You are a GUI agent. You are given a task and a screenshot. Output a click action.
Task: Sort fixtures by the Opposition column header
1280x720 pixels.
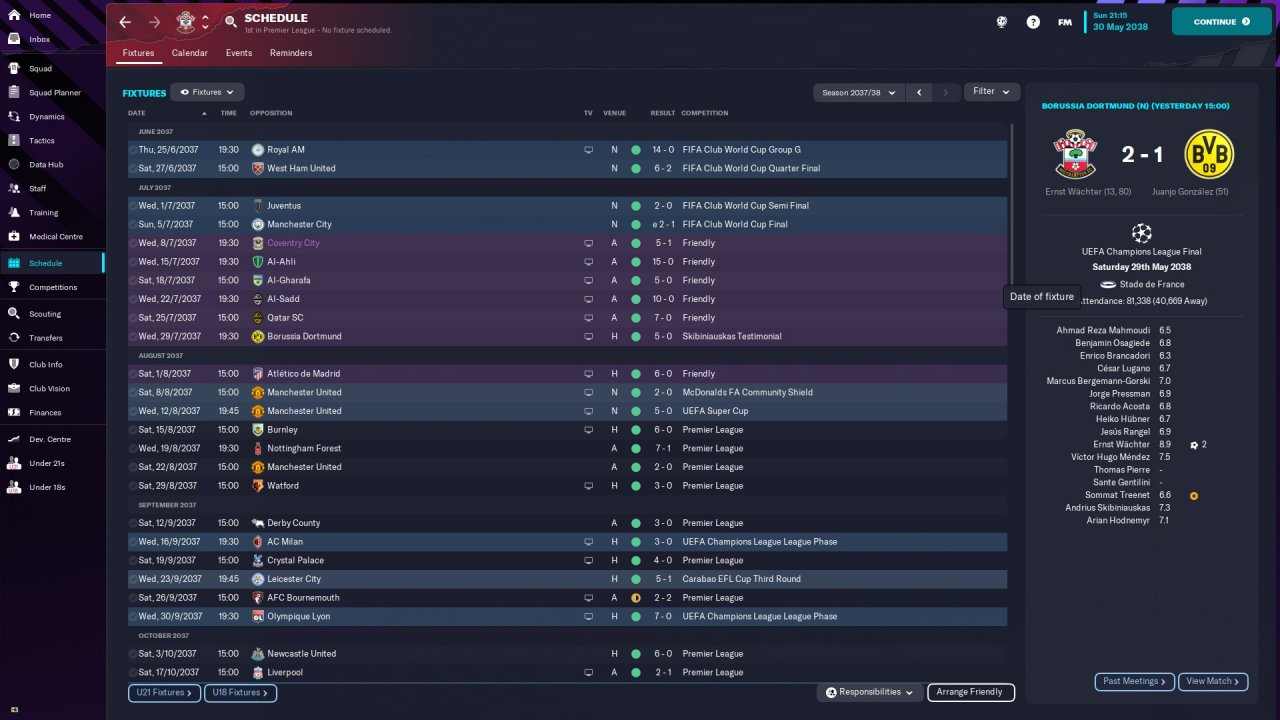coord(272,113)
